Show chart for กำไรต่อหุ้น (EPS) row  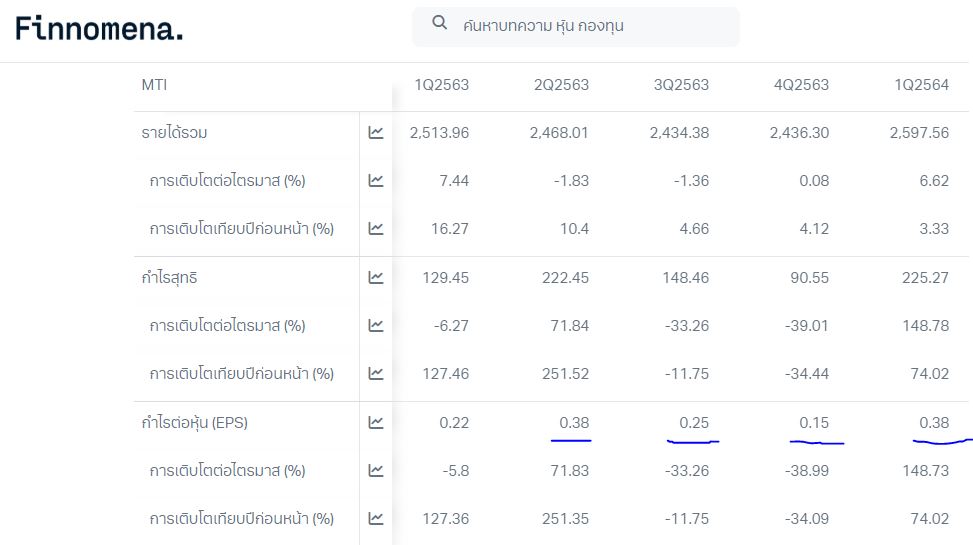click(376, 422)
